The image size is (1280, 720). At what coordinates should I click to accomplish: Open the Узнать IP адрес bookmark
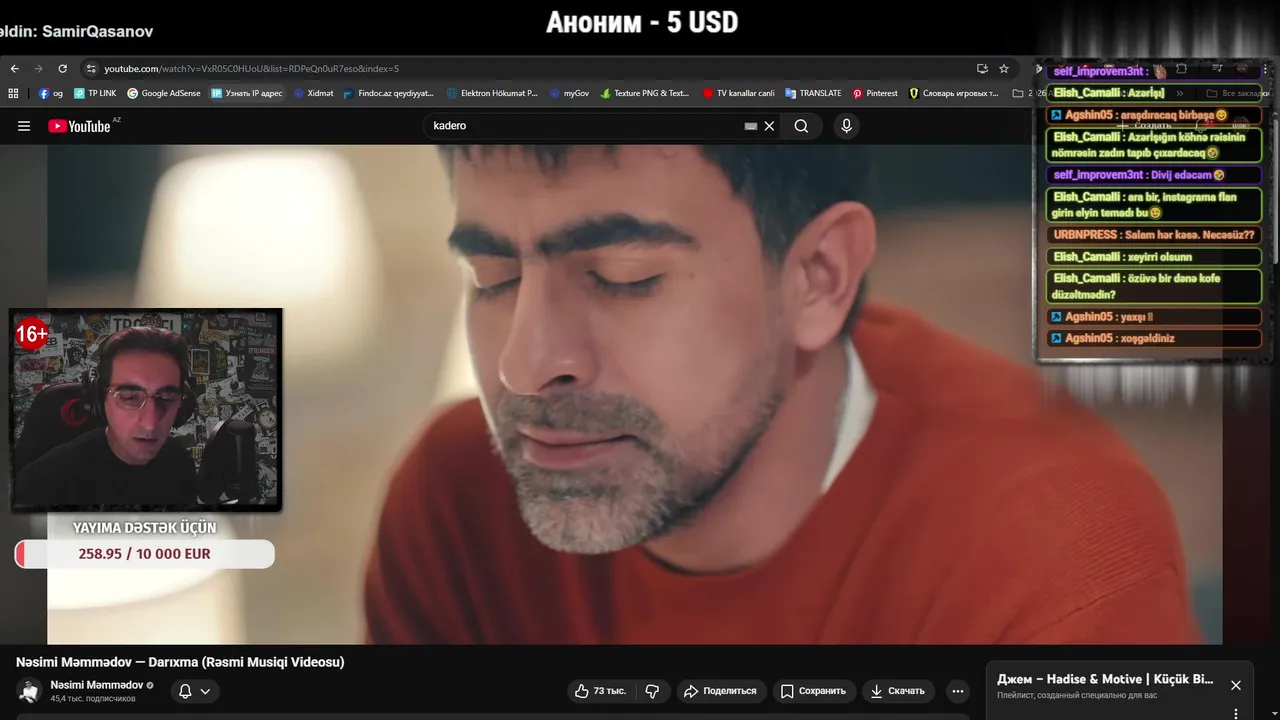[247, 93]
